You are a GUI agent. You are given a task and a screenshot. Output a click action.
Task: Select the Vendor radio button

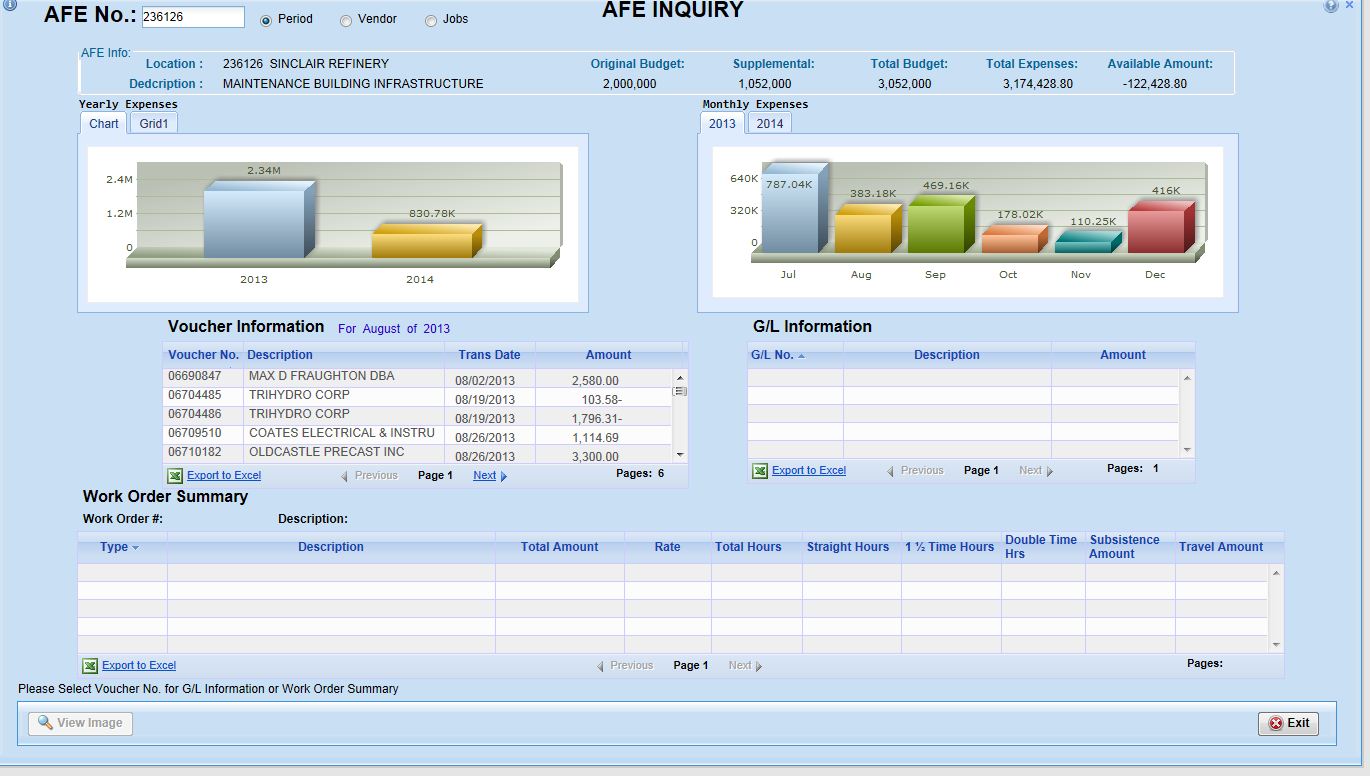pyautogui.click(x=346, y=20)
